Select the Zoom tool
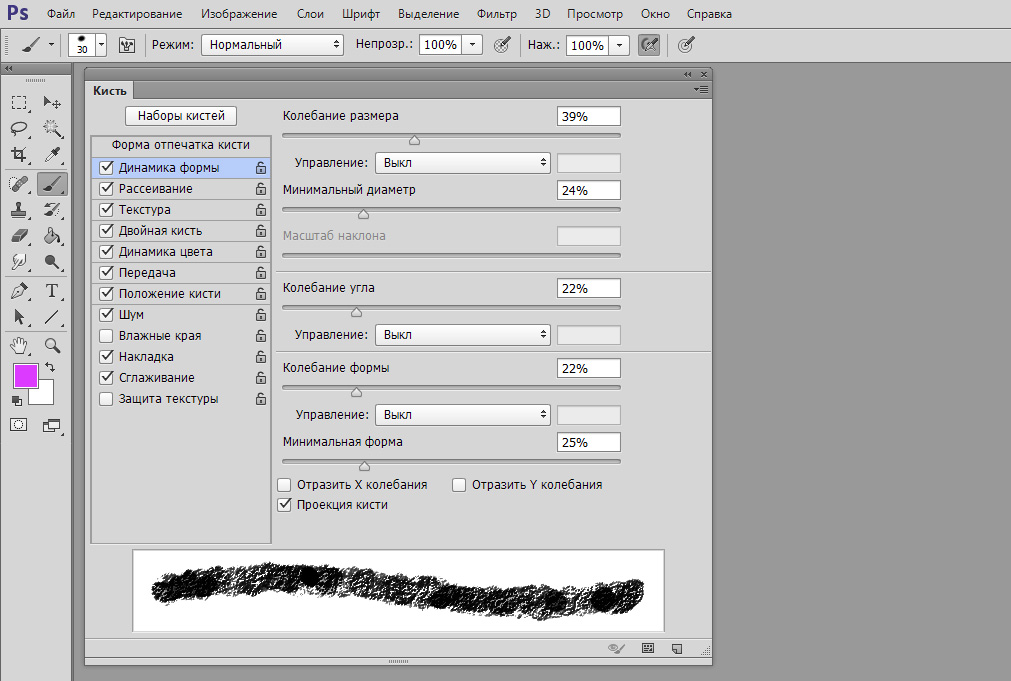 coord(52,345)
